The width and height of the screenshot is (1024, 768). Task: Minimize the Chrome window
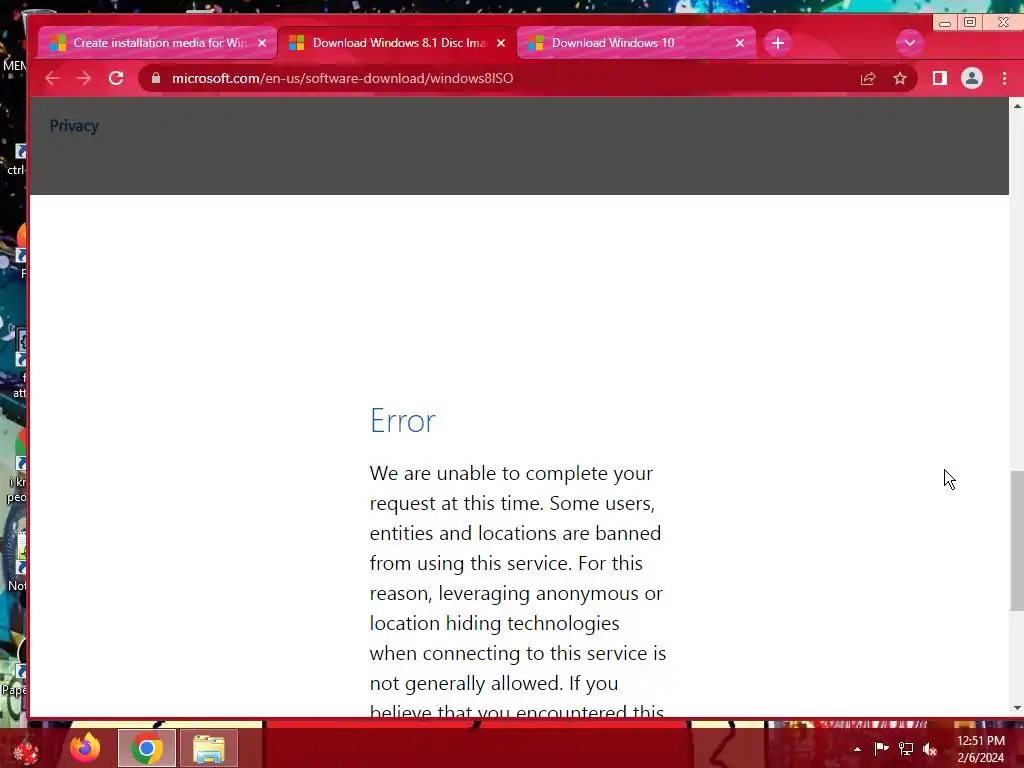[x=944, y=23]
